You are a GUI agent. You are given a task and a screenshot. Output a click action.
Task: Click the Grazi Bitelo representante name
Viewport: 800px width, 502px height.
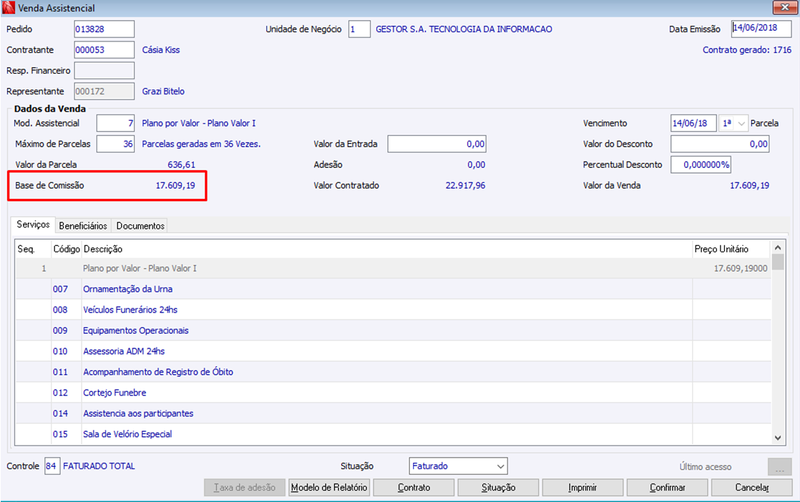163,91
